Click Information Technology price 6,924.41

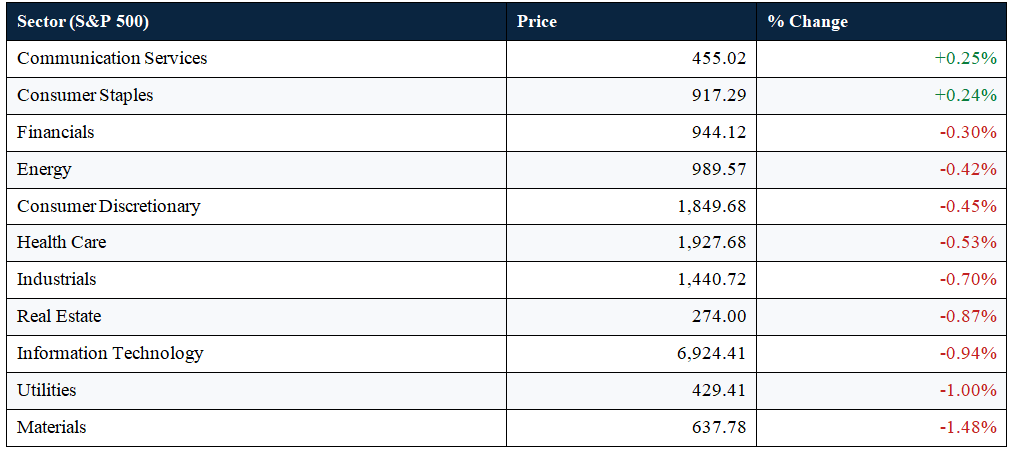(x=709, y=354)
